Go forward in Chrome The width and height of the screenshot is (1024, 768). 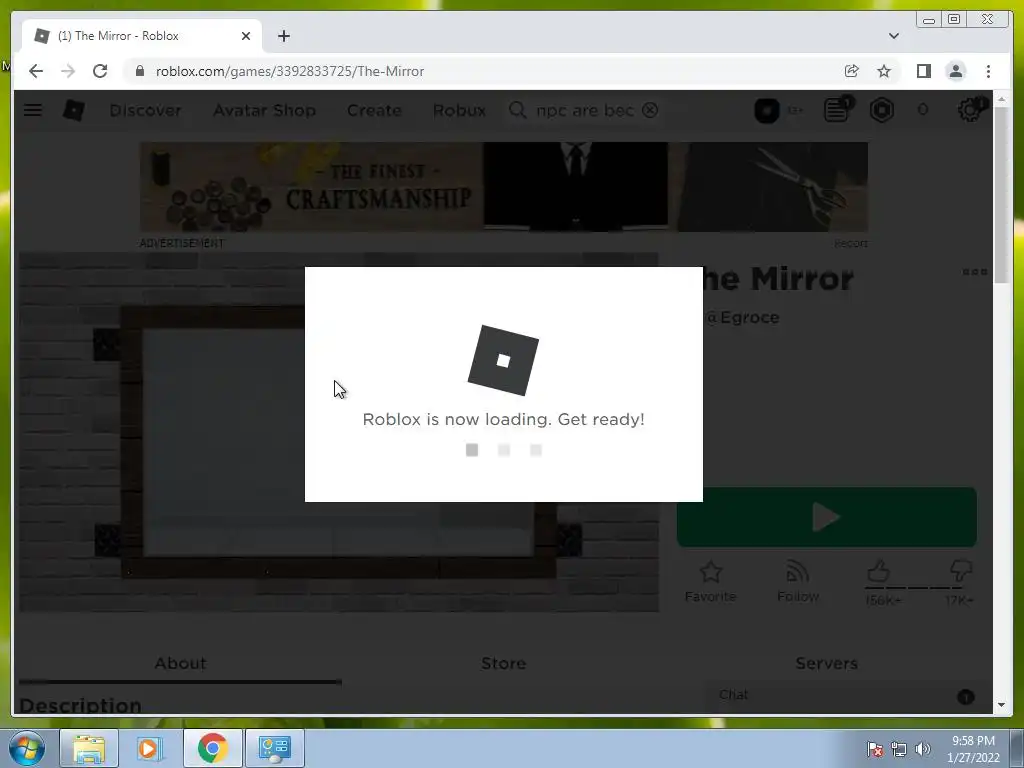pos(68,71)
